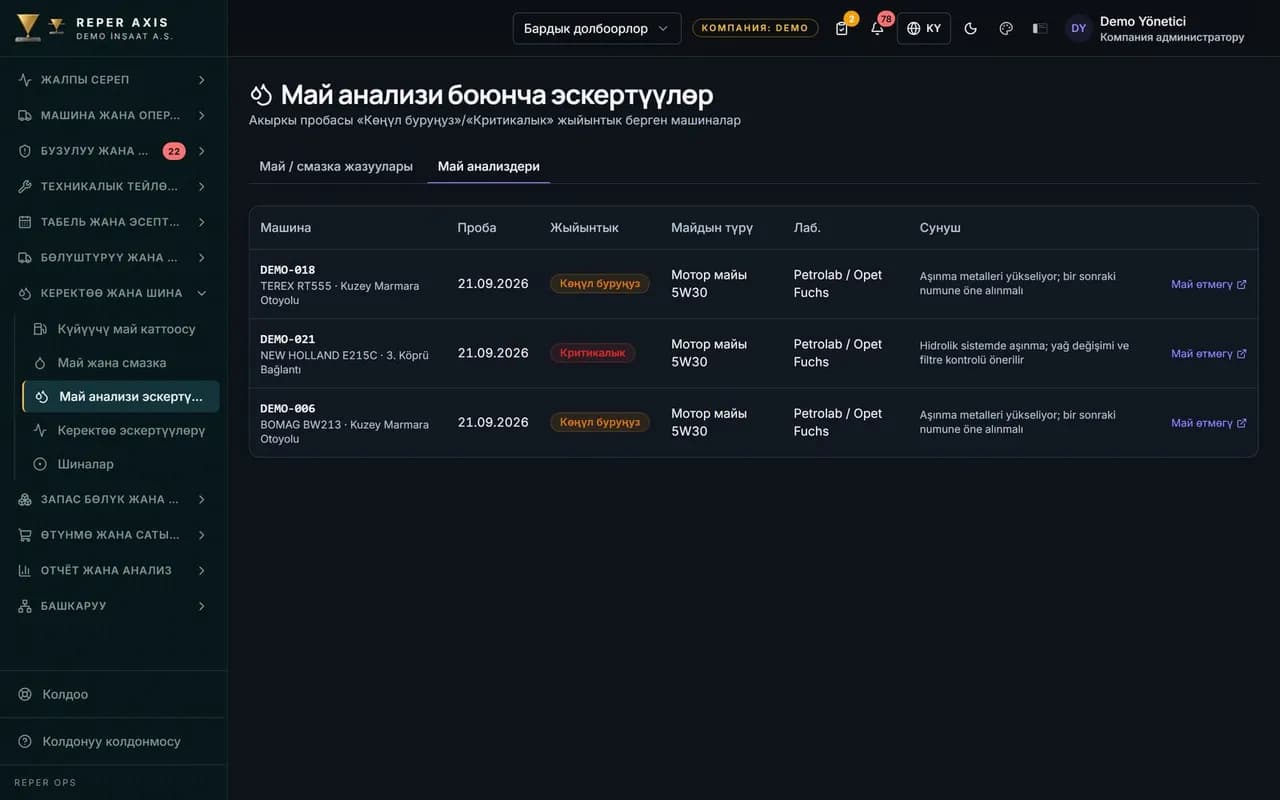Open Шиналар in the sidebar
Image resolution: width=1280 pixels, height=800 pixels.
point(121,464)
